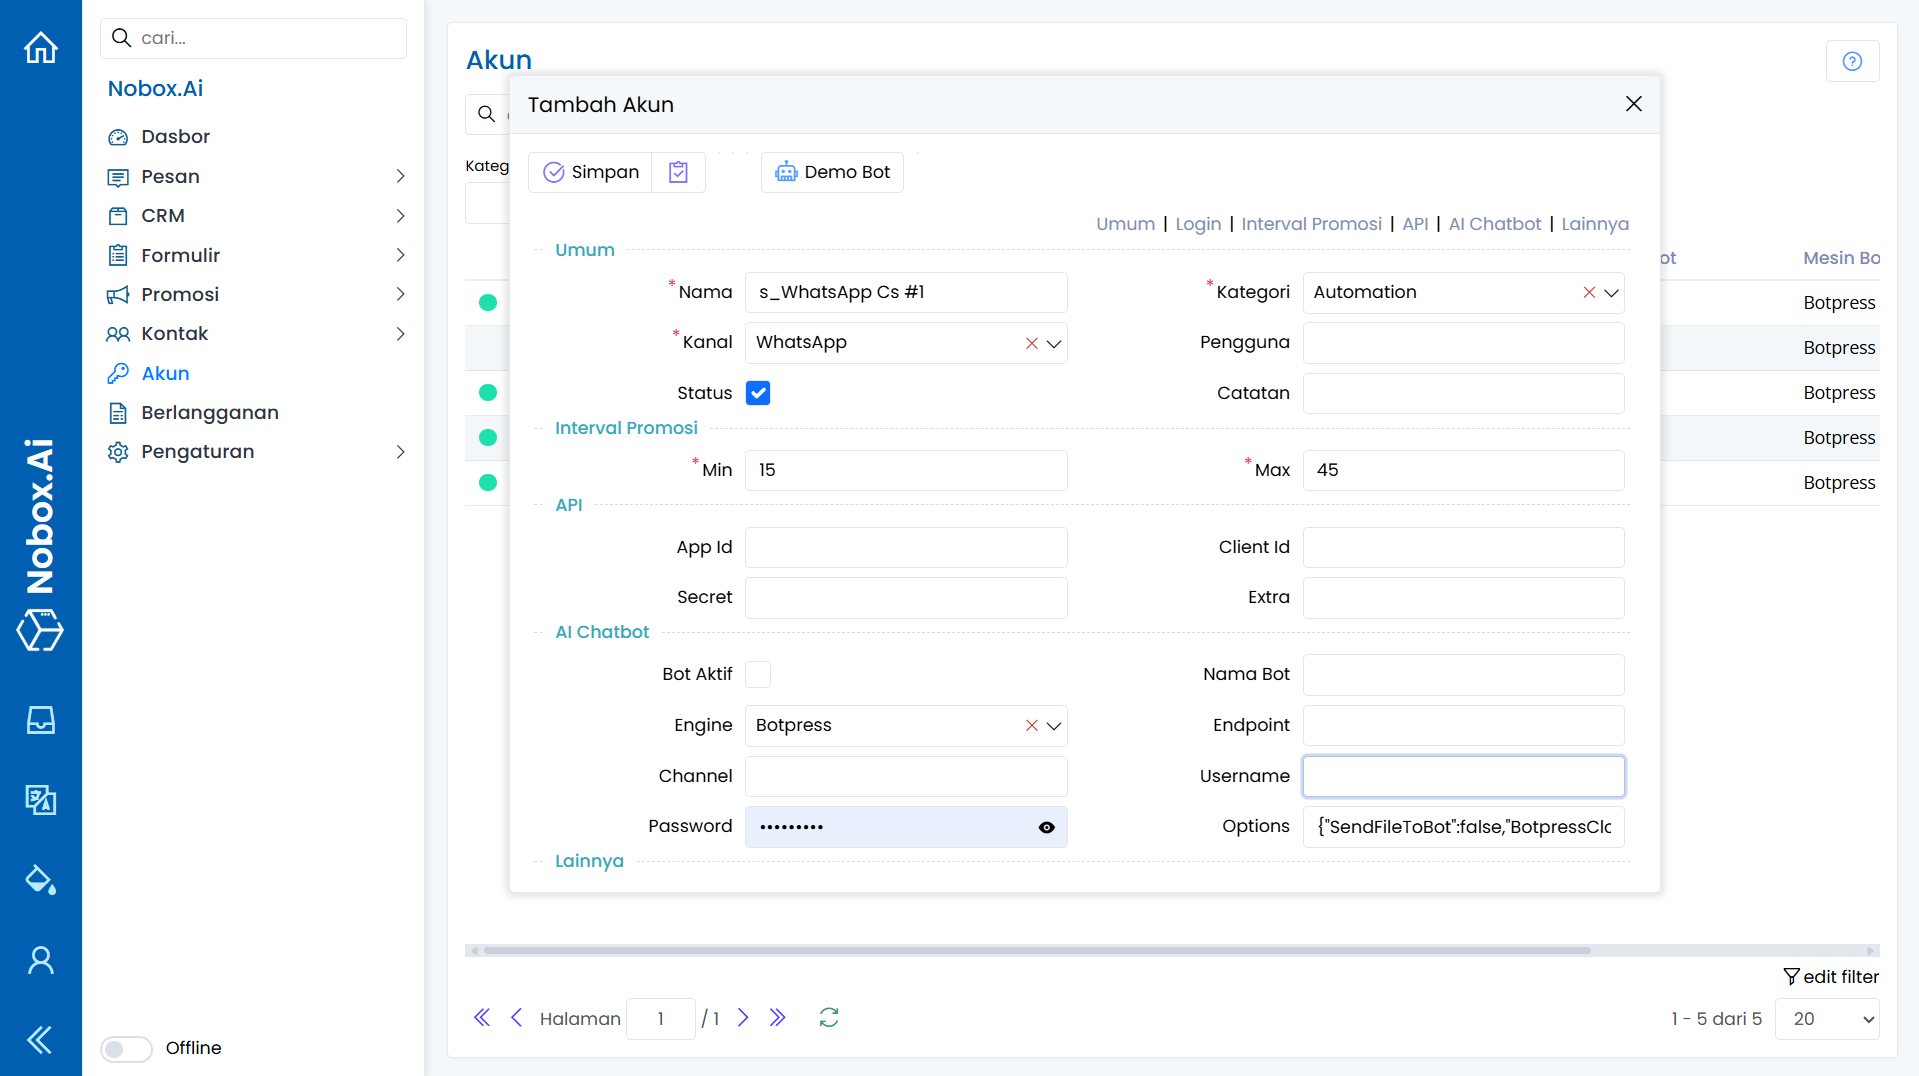This screenshot has height=1076, width=1919.
Task: Uncheck the Status checkbox
Action: click(x=758, y=393)
